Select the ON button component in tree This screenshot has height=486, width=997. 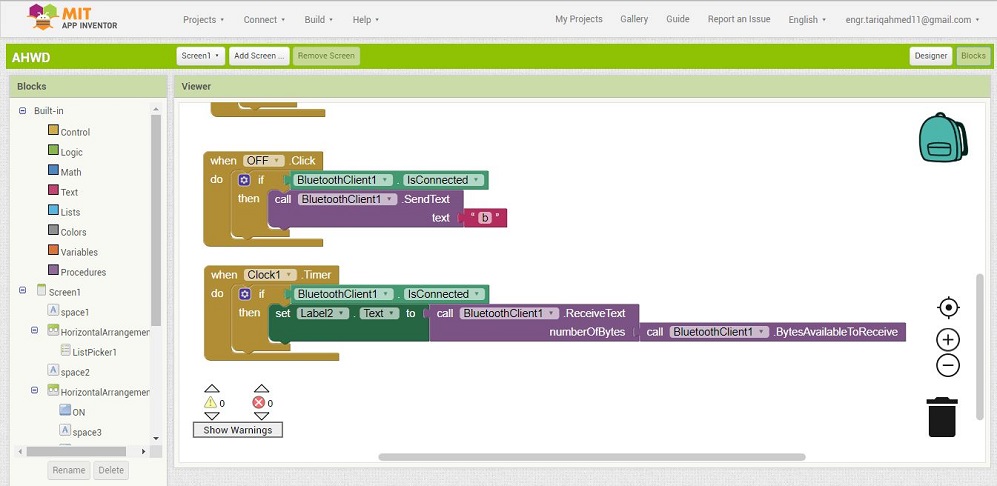[x=72, y=412]
